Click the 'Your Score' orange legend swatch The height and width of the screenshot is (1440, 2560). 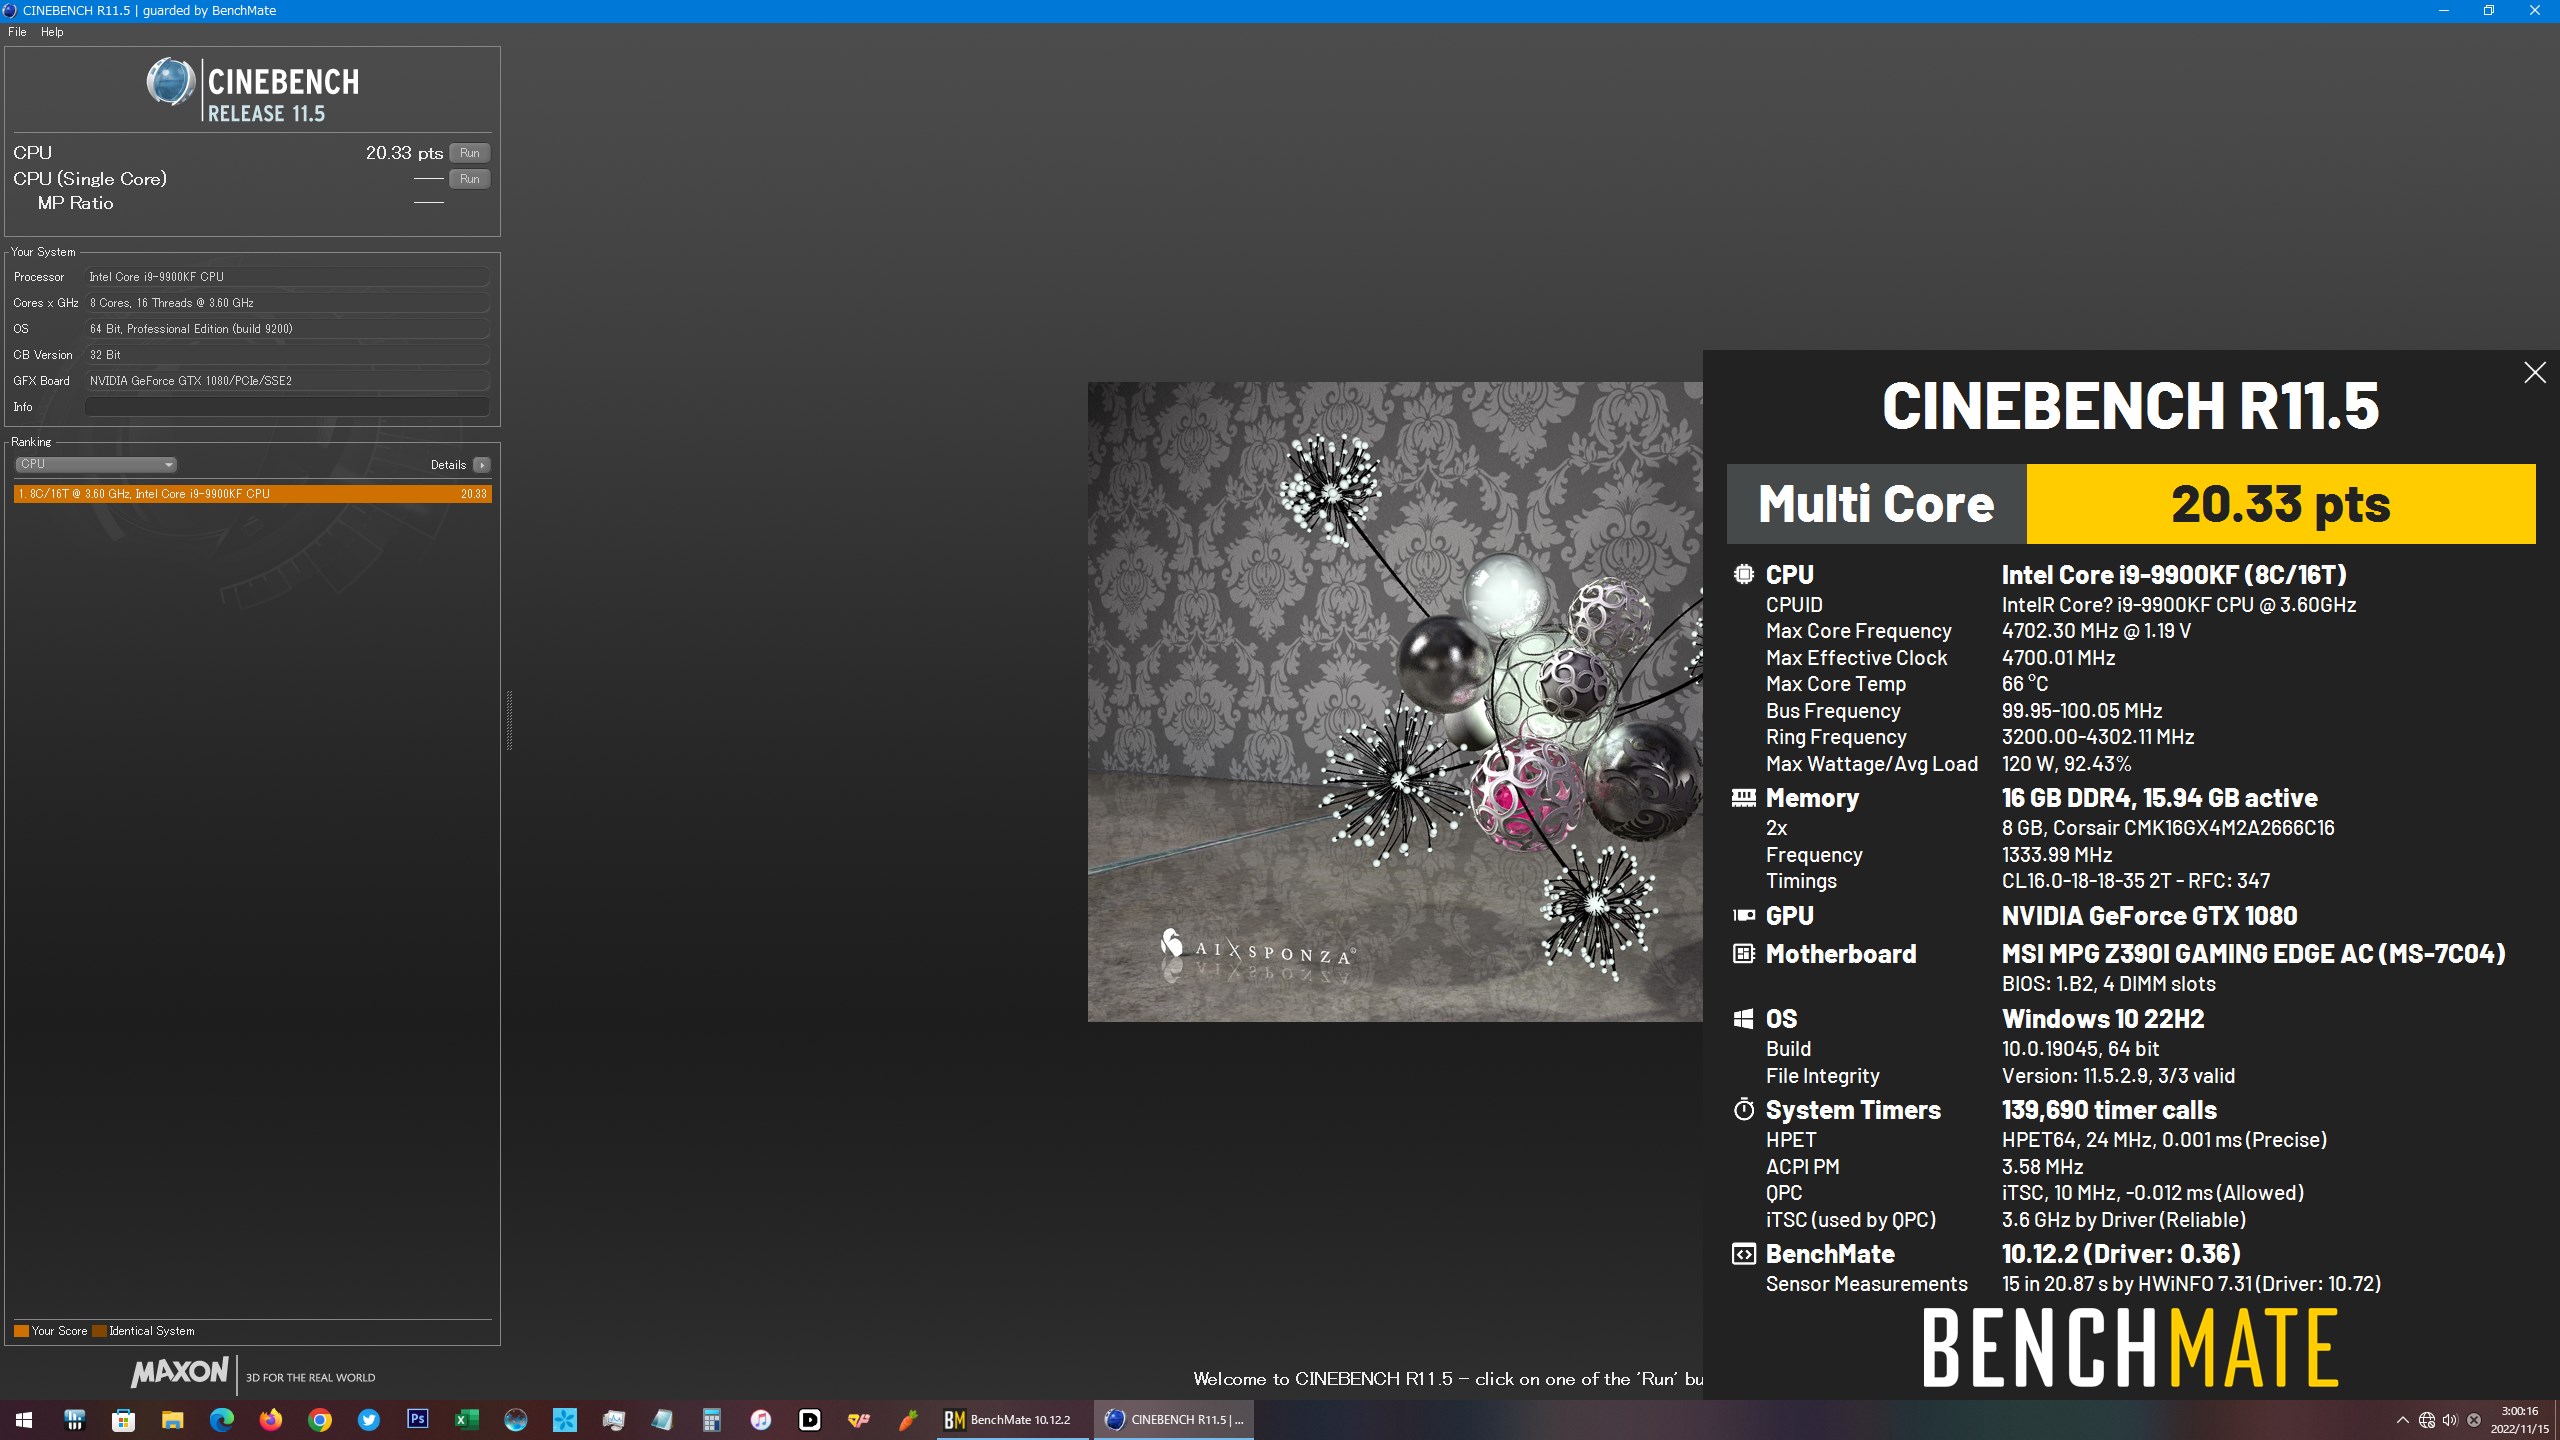click(21, 1331)
